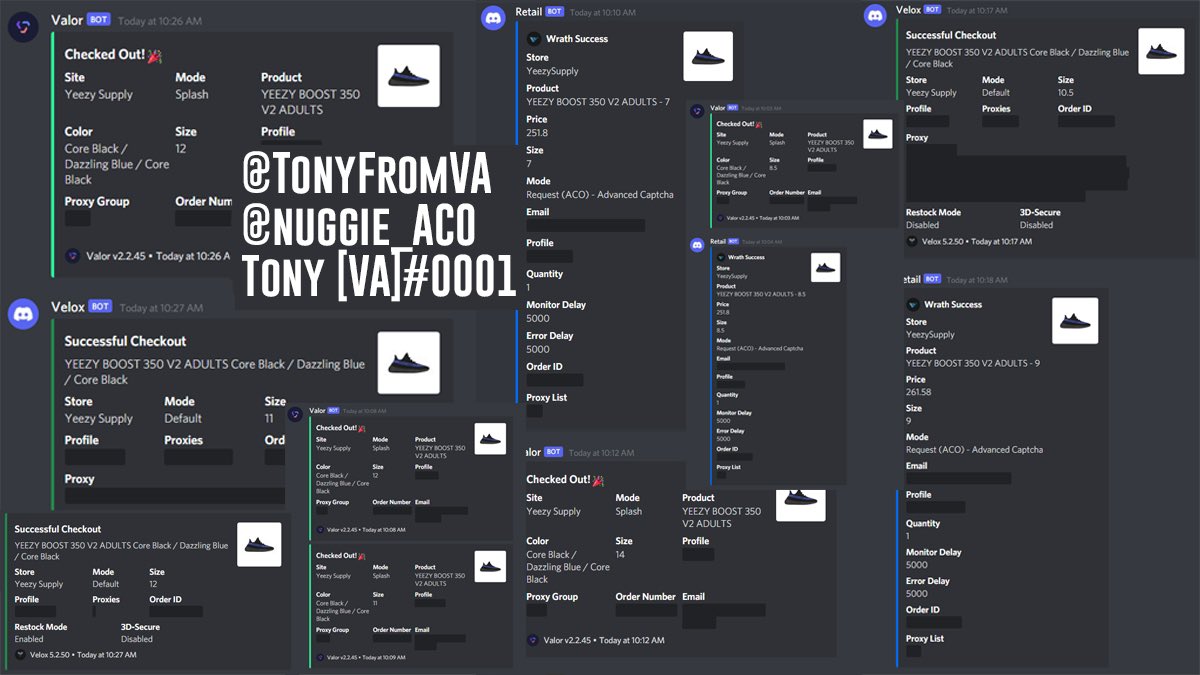
Task: Click 'Enabled' under Restock Mode in Velox size 12 embed
Action: click(x=29, y=639)
